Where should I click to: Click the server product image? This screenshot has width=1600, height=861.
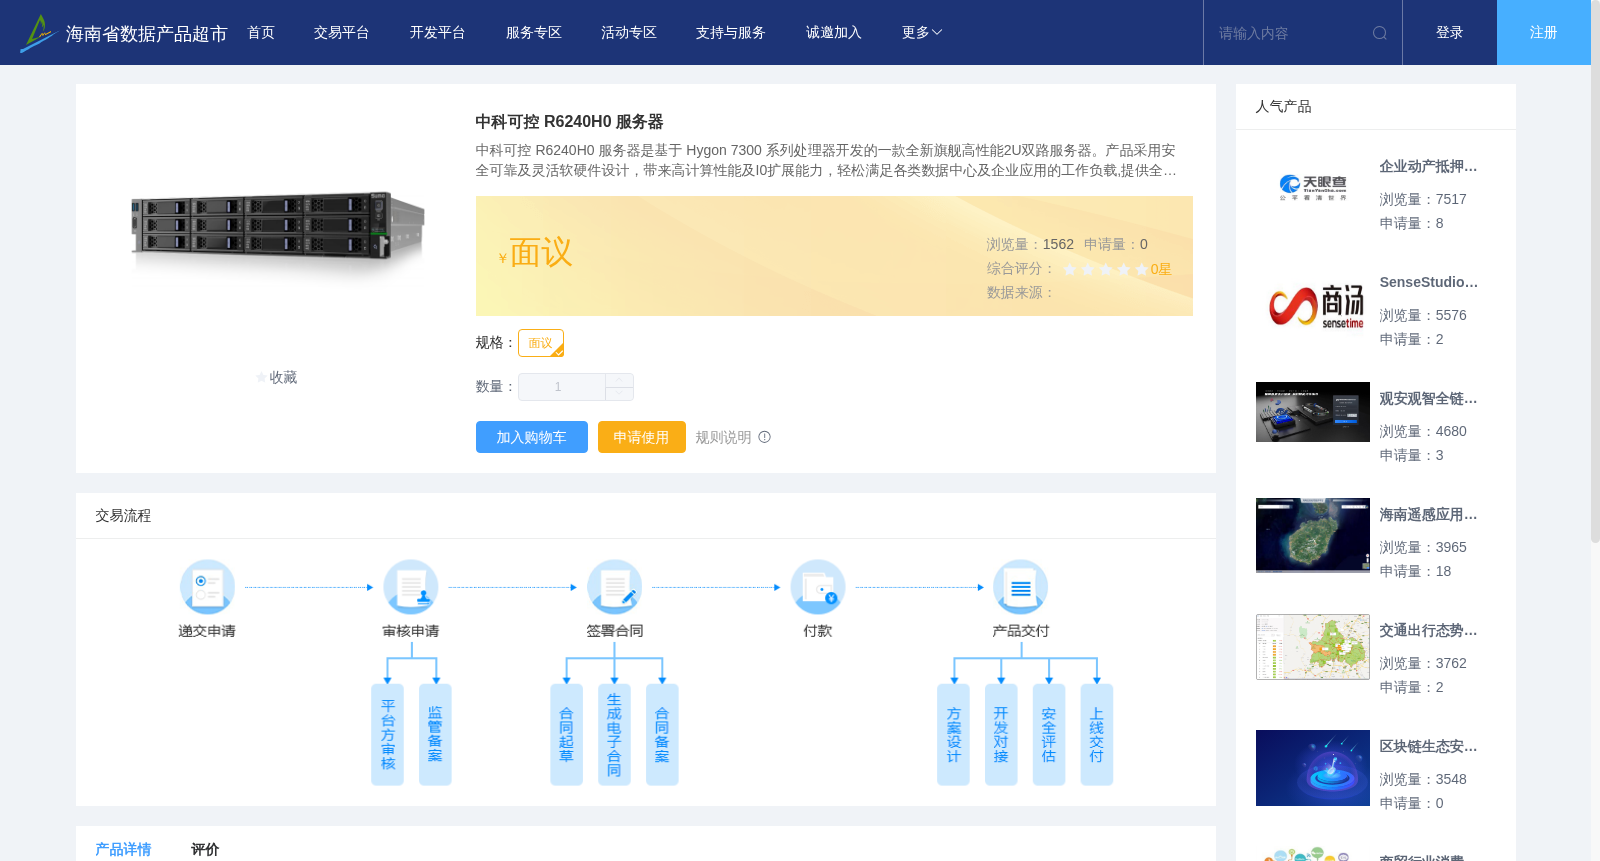point(278,227)
